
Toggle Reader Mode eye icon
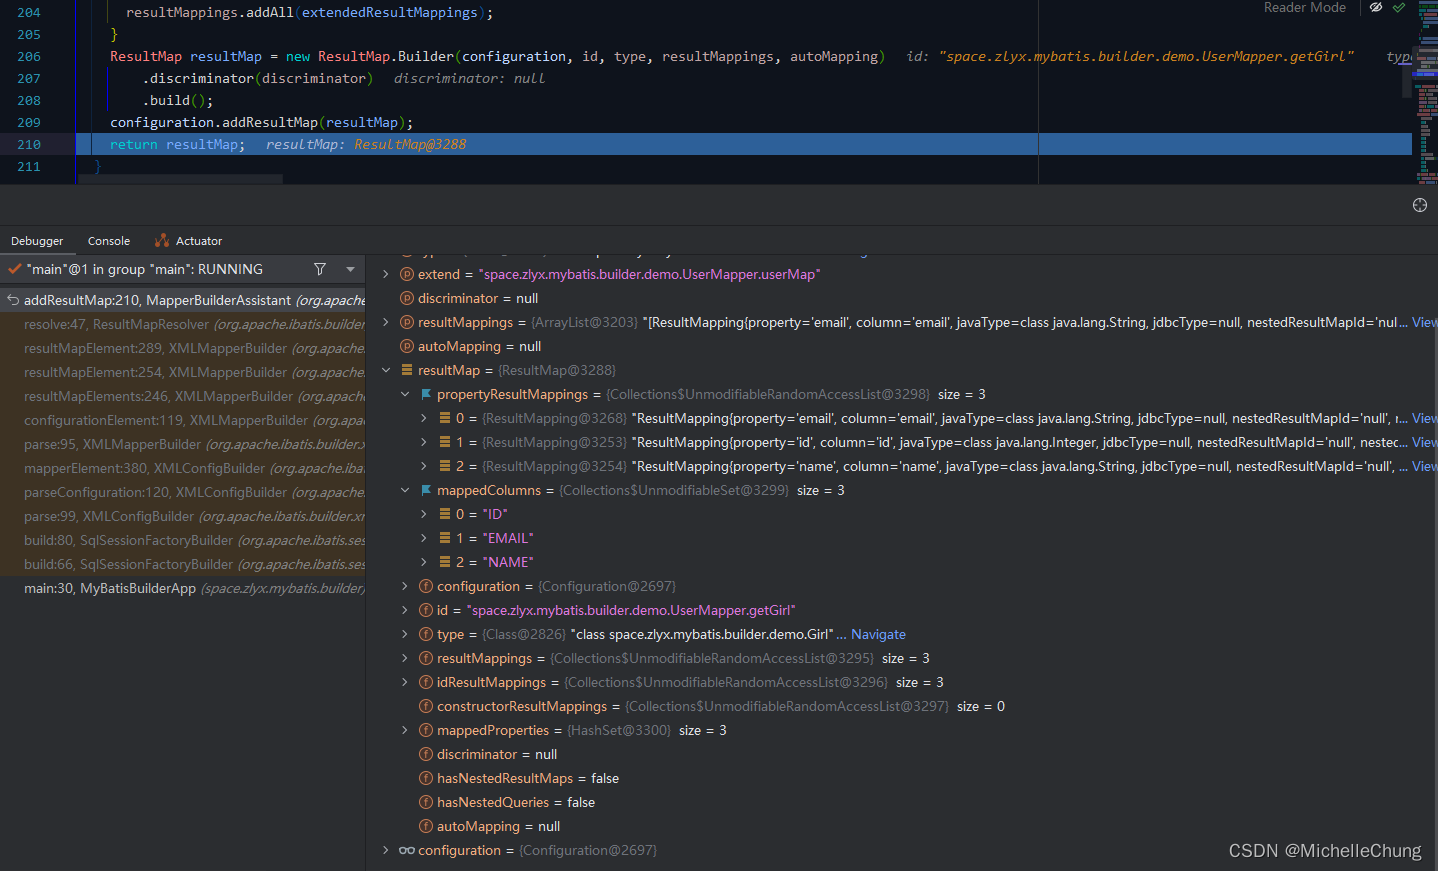click(x=1376, y=7)
